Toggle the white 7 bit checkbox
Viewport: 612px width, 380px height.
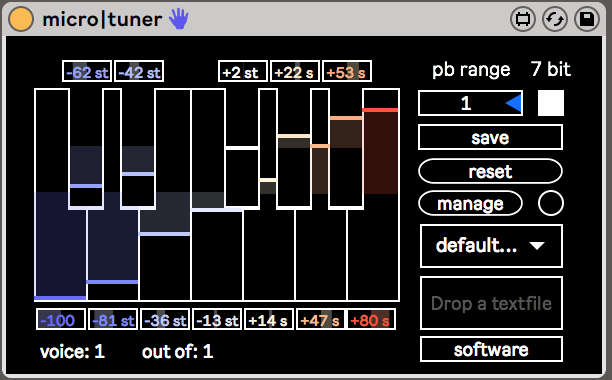point(551,103)
